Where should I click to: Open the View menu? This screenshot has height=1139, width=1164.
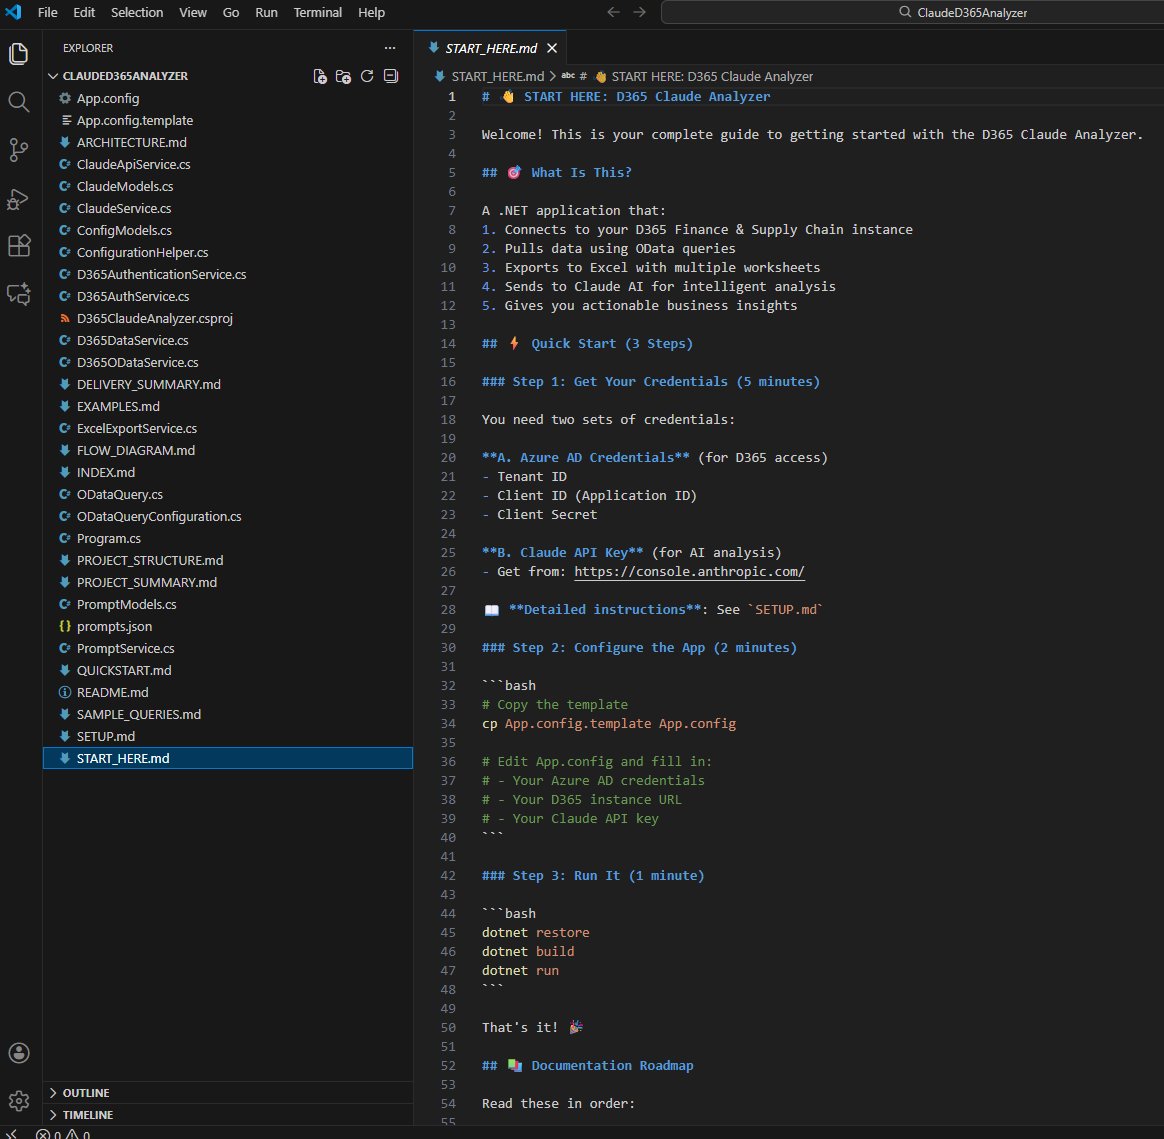click(x=193, y=13)
